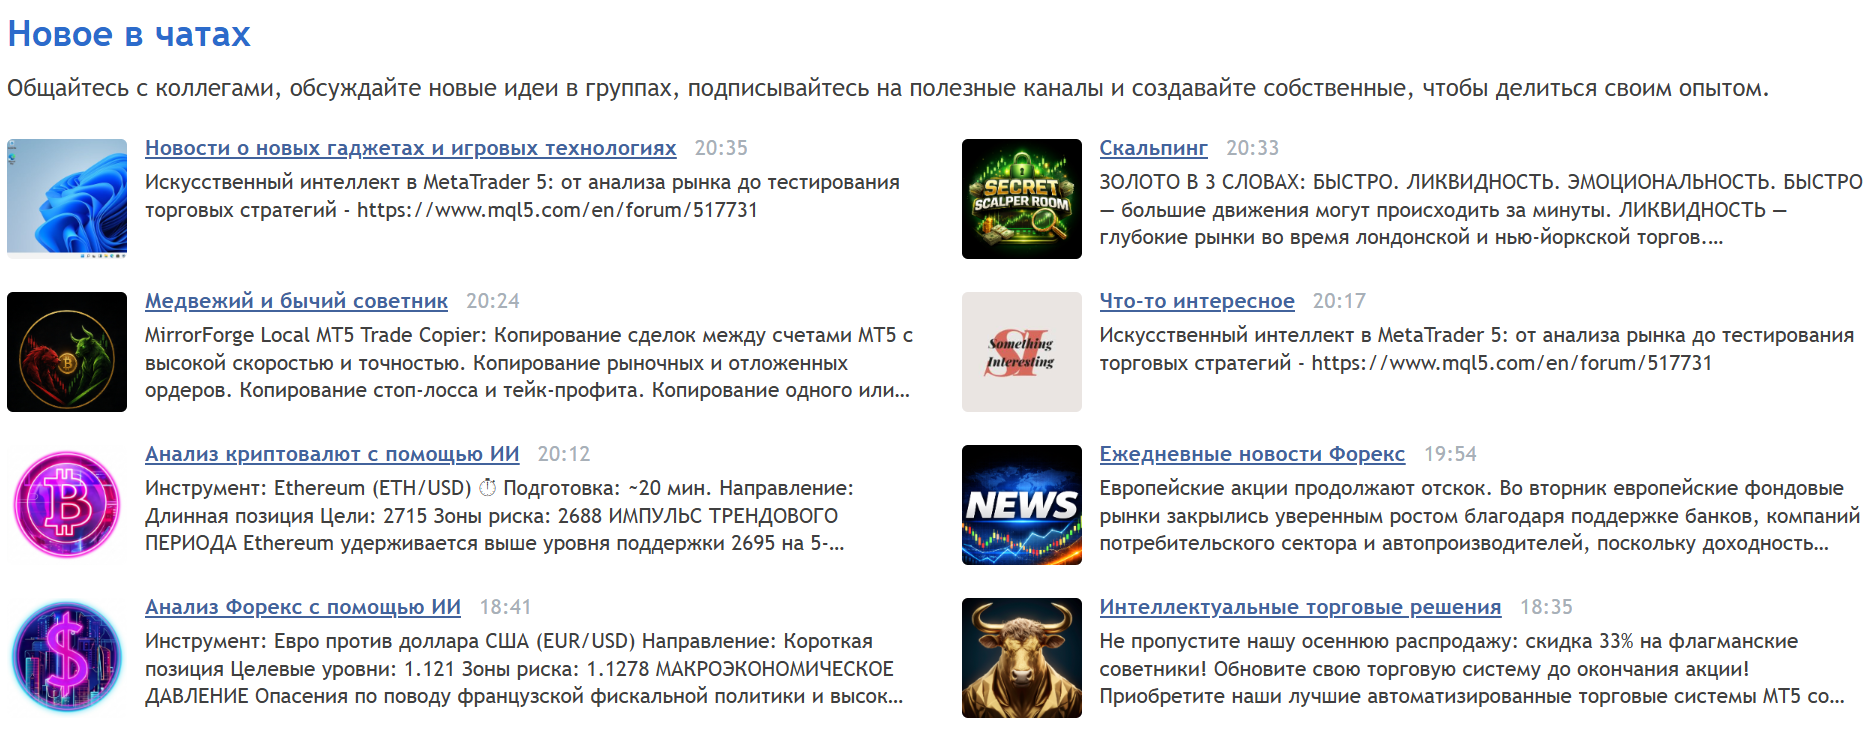
Task: Open 'Медвежий и бычий советник' channel
Action: [x=296, y=301]
